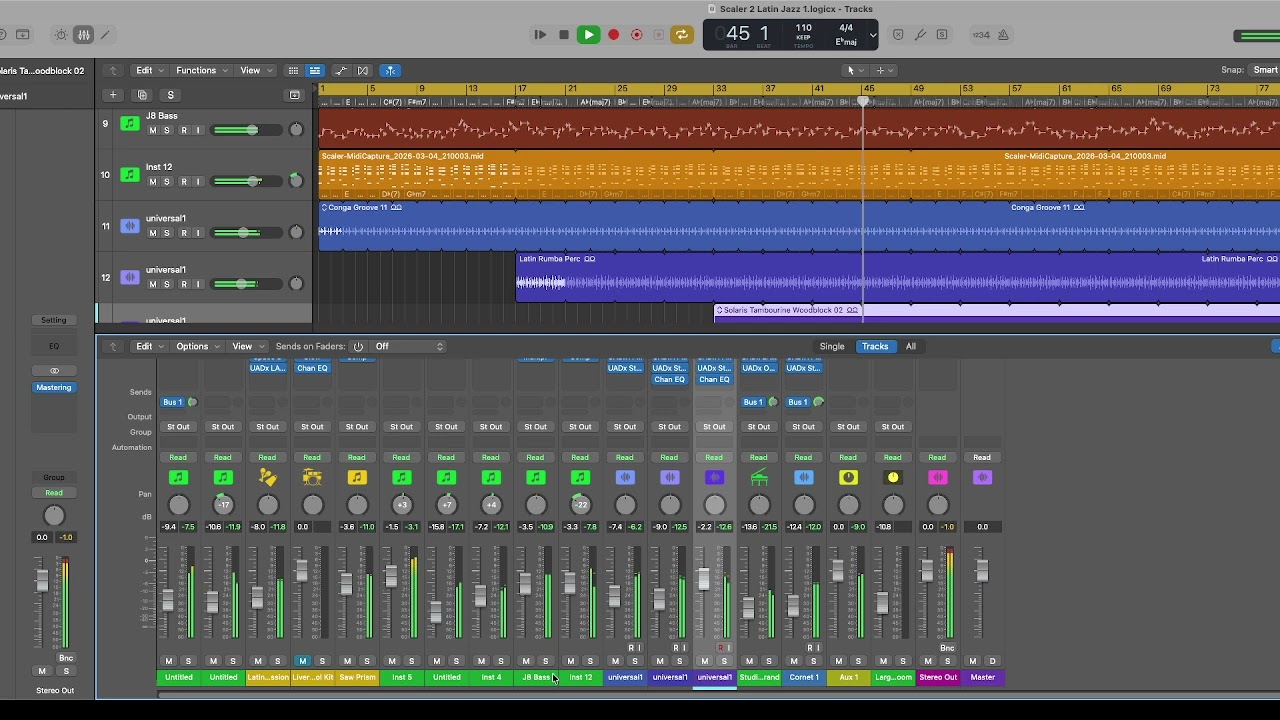The height and width of the screenshot is (720, 1280).
Task: Unmute the Liverpool Kit channel strip
Action: 303,661
